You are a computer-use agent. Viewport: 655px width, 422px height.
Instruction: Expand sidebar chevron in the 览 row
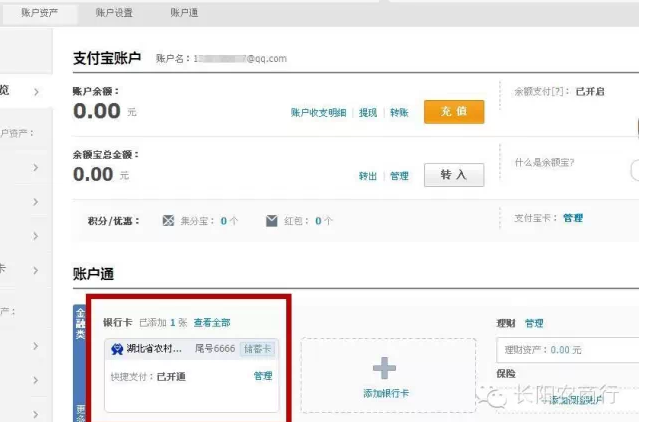pos(36,92)
